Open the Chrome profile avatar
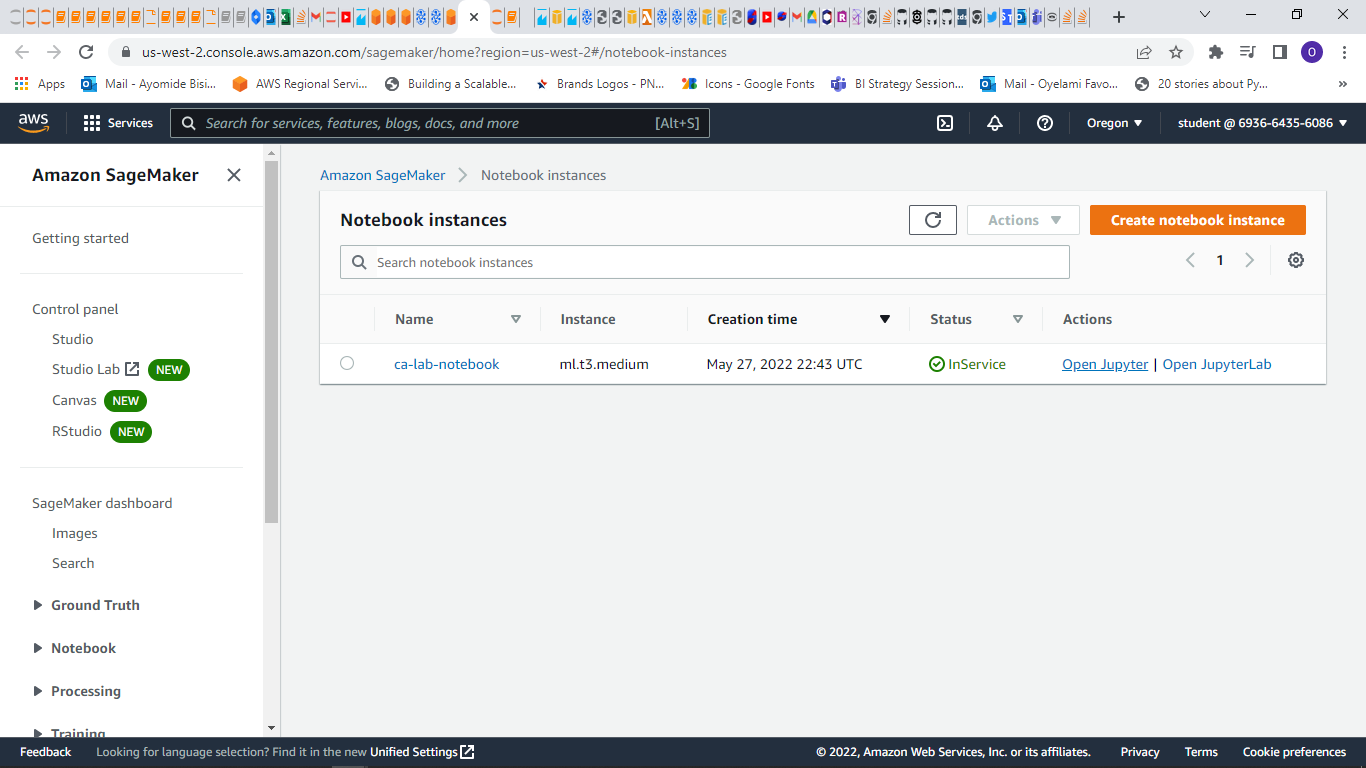The height and width of the screenshot is (768, 1366). click(x=1312, y=52)
